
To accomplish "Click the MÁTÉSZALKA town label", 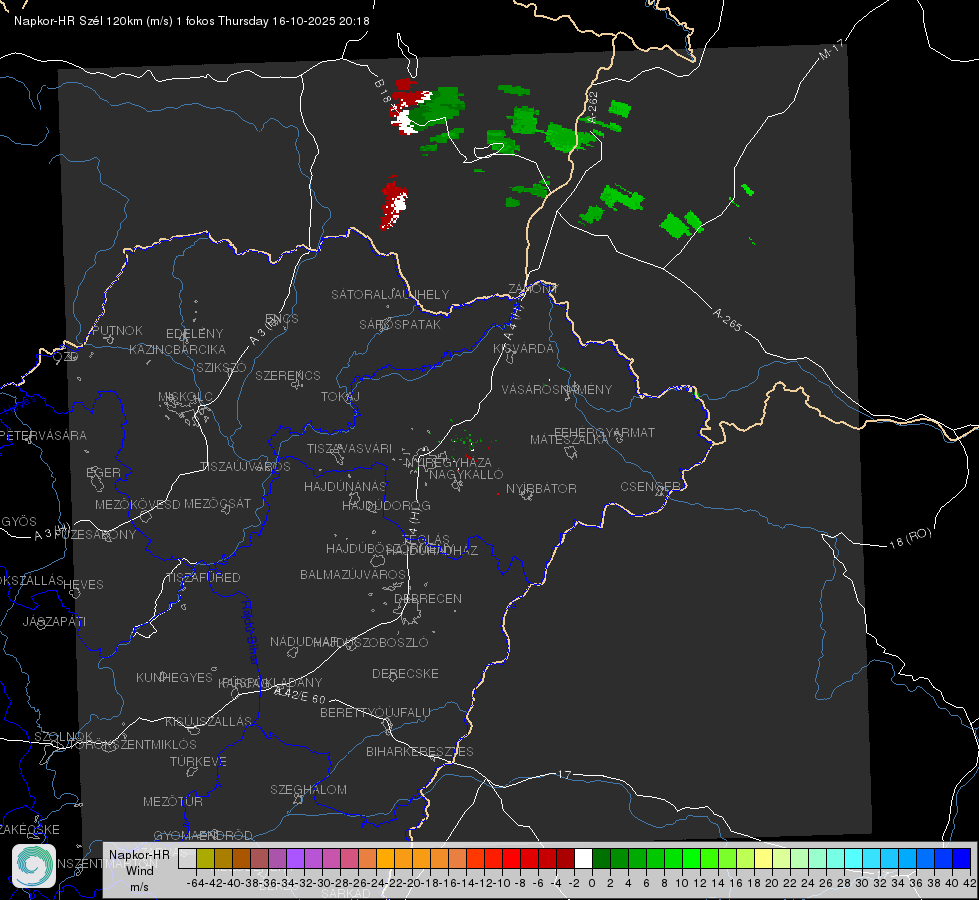I will click(x=569, y=440).
